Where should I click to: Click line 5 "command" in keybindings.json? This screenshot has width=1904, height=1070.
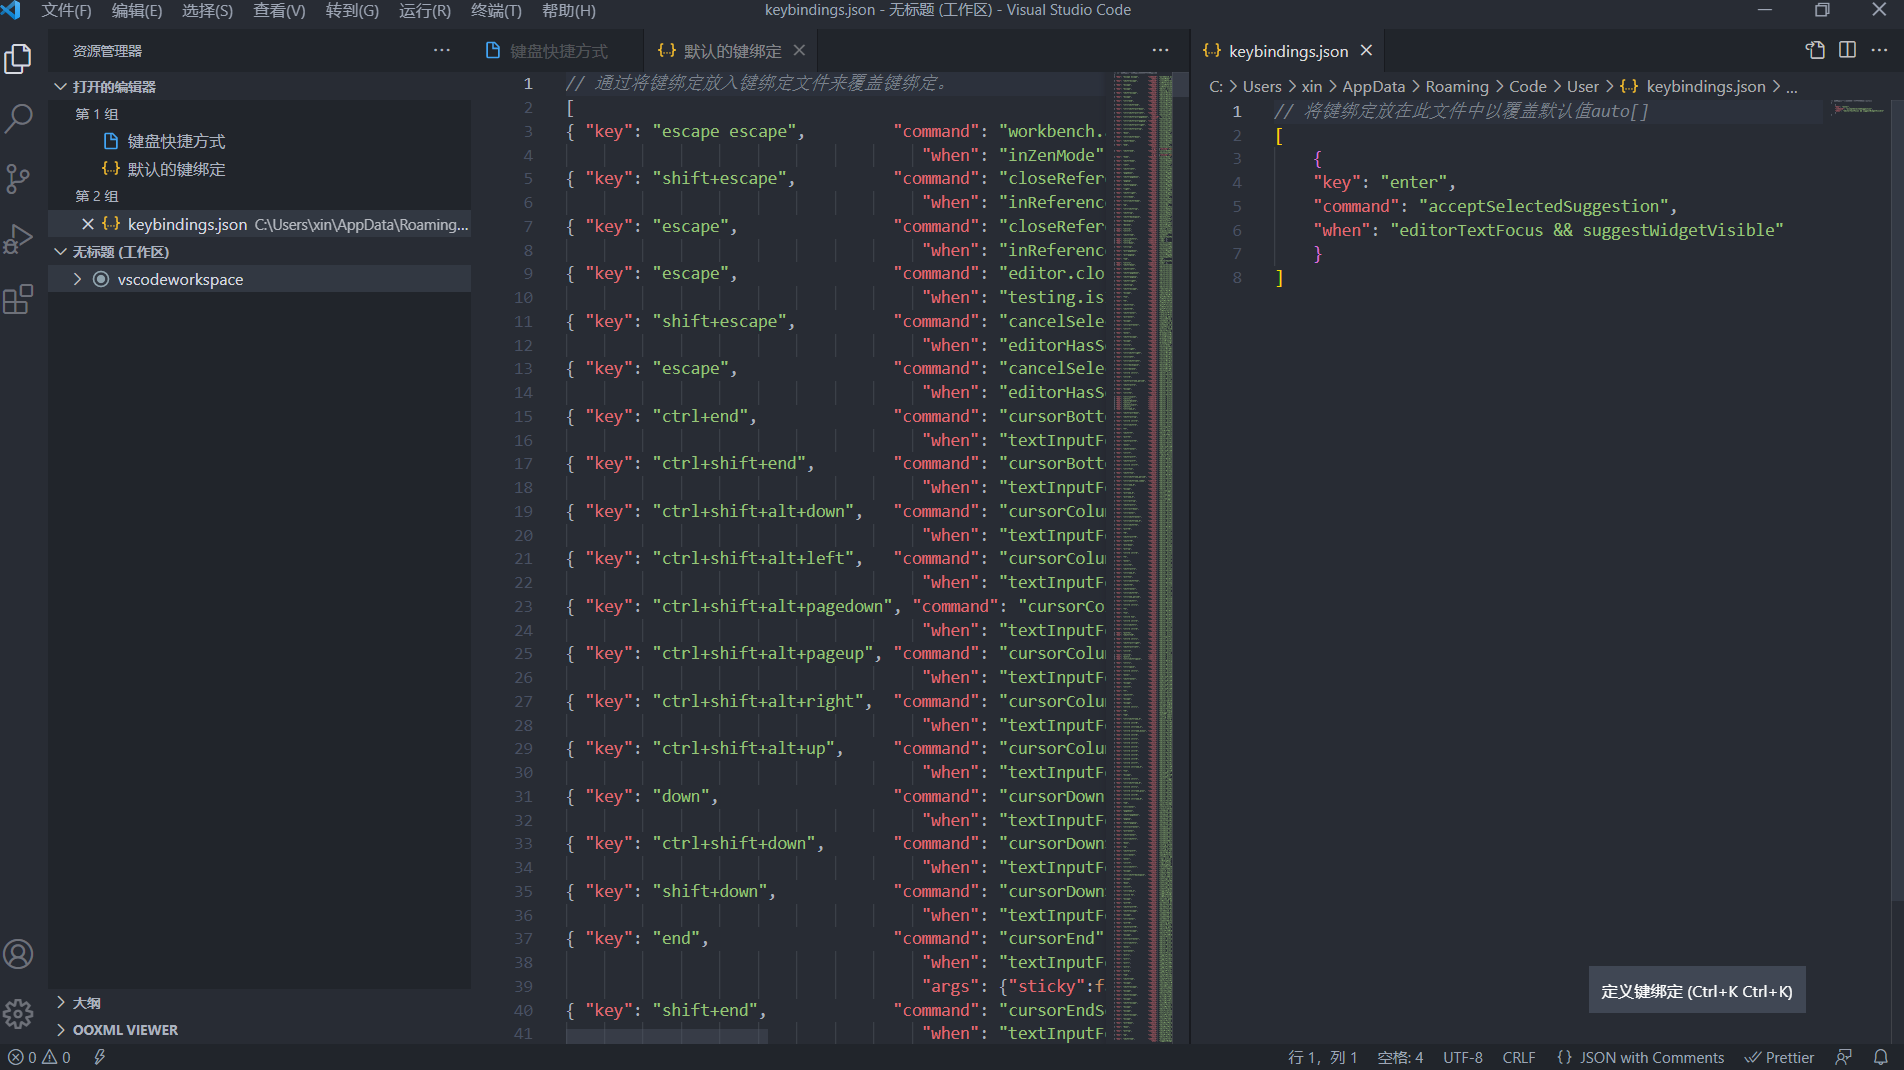(1356, 206)
